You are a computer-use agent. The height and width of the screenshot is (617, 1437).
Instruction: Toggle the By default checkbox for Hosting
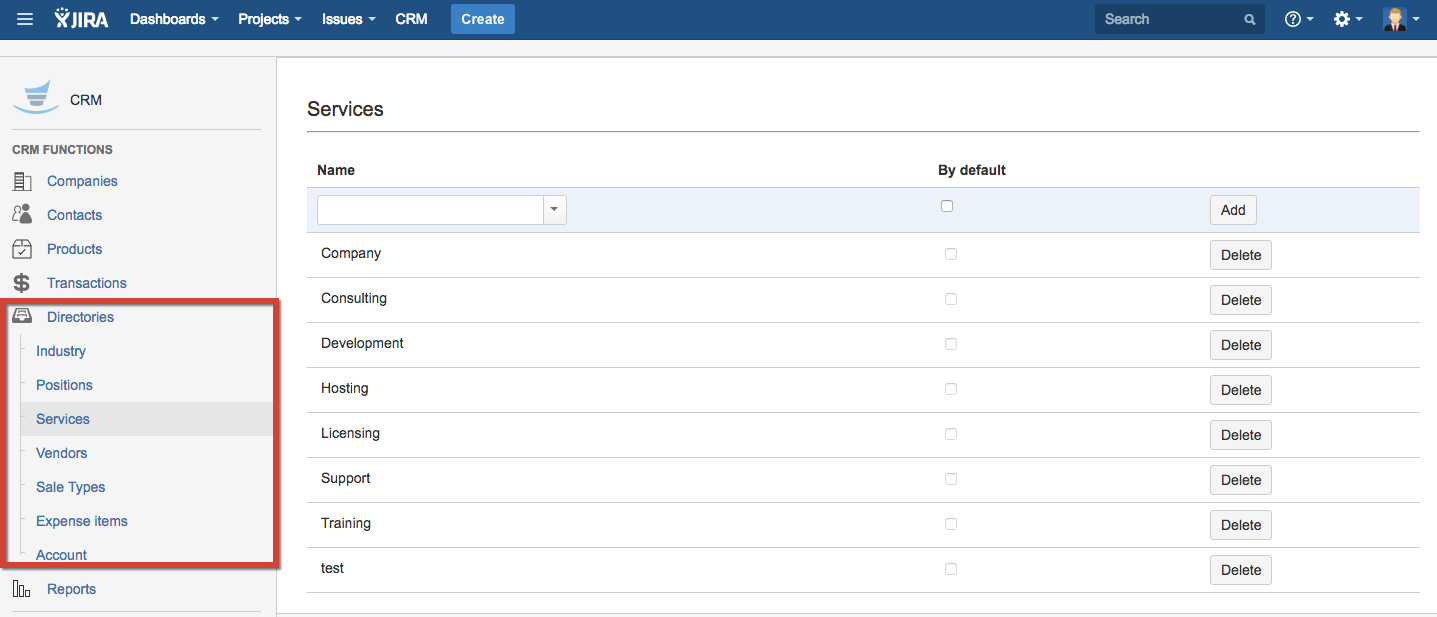pos(951,389)
